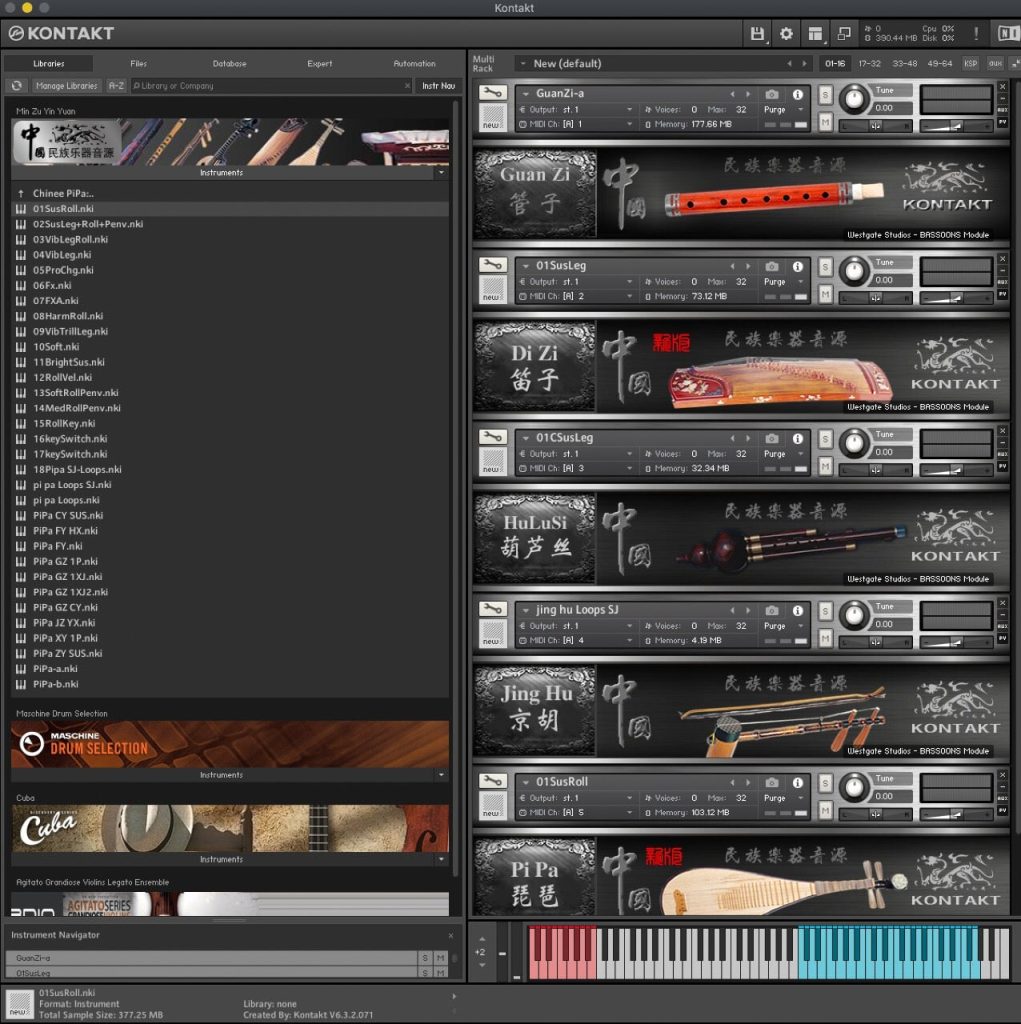Open workspace layout management icon
The image size is (1021, 1024).
(x=815, y=33)
